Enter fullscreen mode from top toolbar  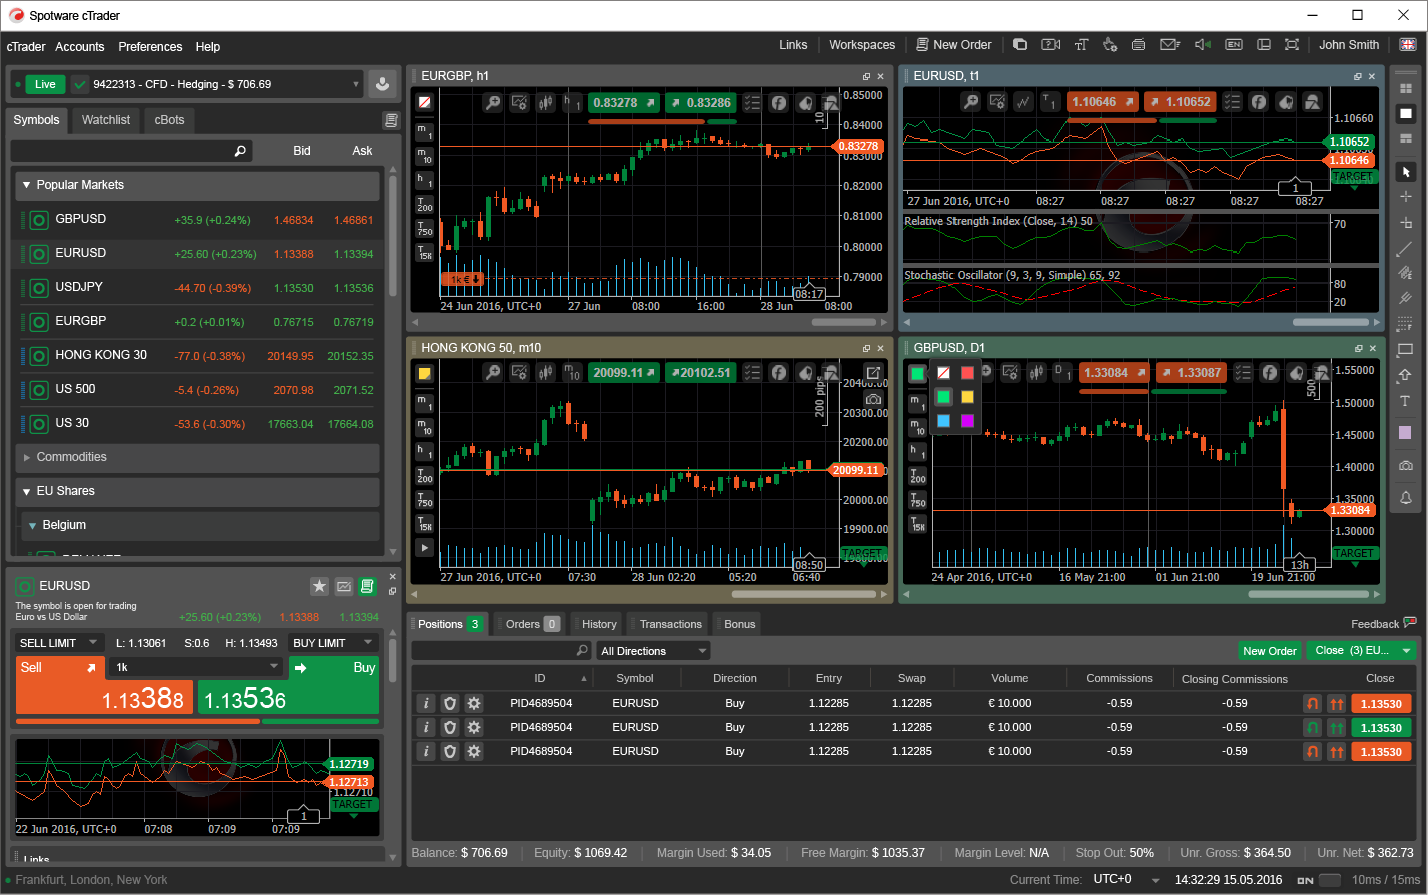1292,45
